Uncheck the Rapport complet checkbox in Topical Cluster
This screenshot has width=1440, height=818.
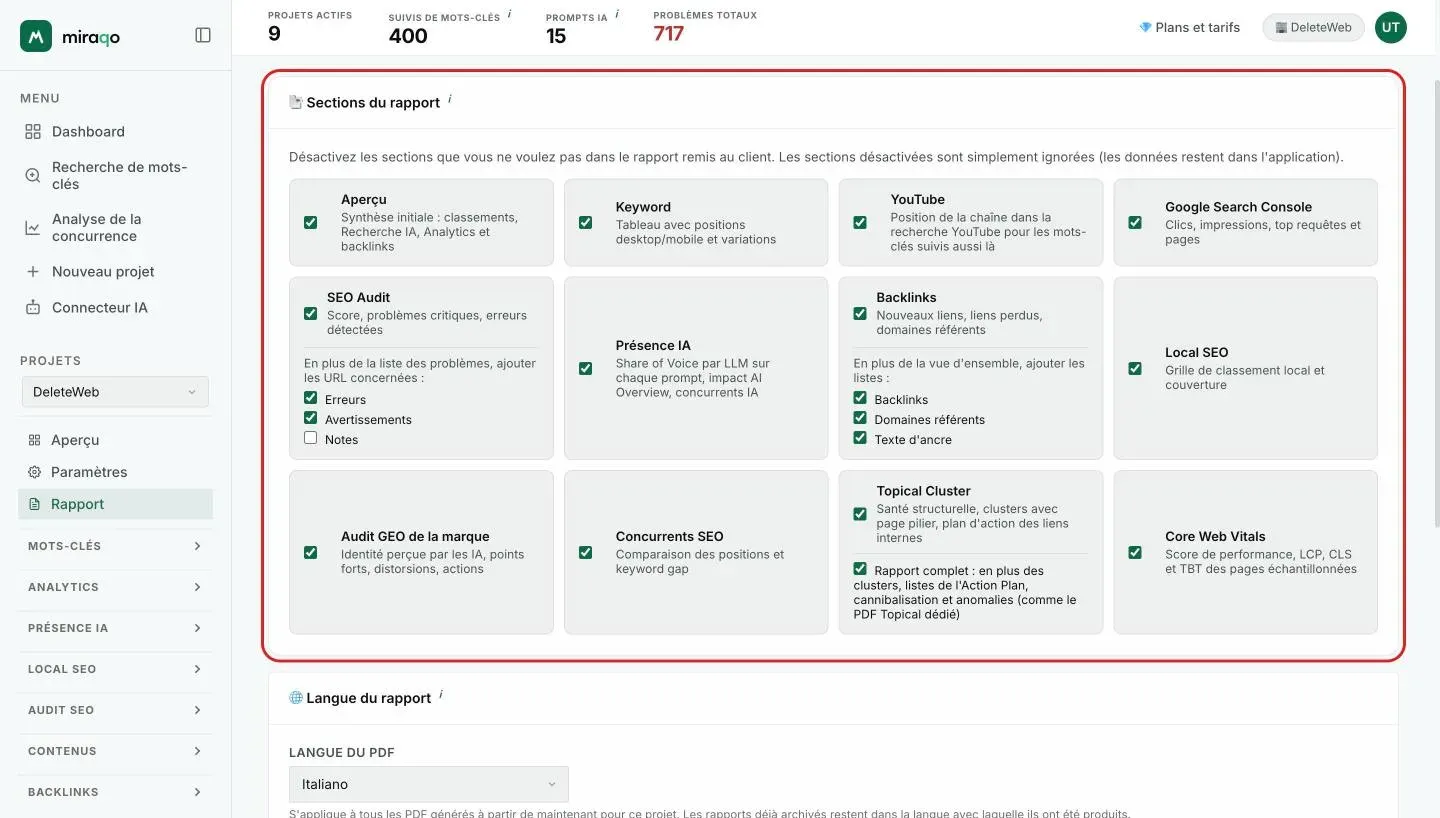point(860,568)
